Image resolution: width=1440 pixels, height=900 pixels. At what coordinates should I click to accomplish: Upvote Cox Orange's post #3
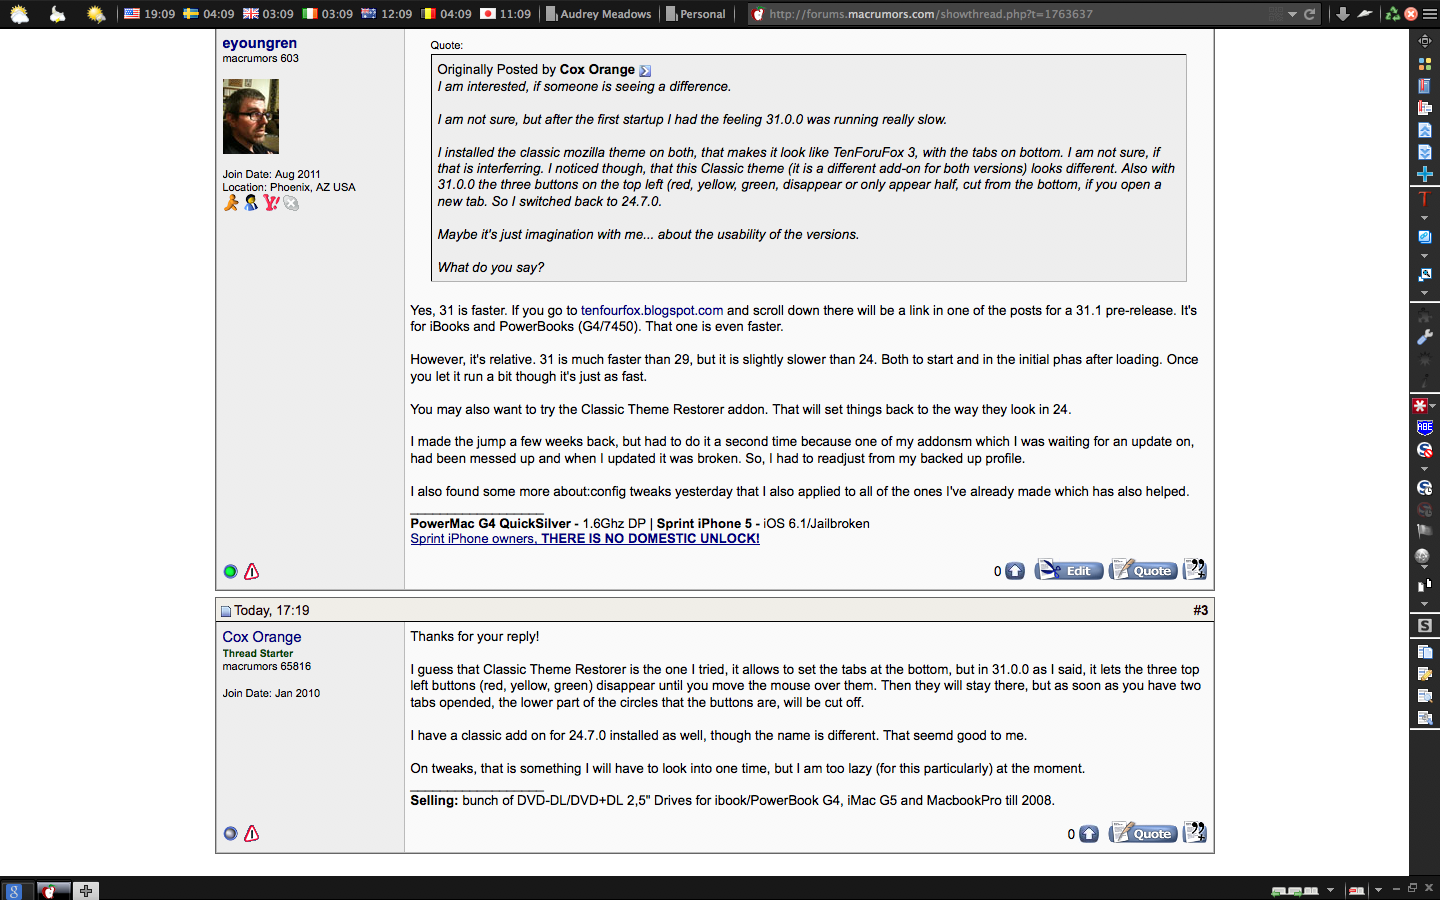1089,834
